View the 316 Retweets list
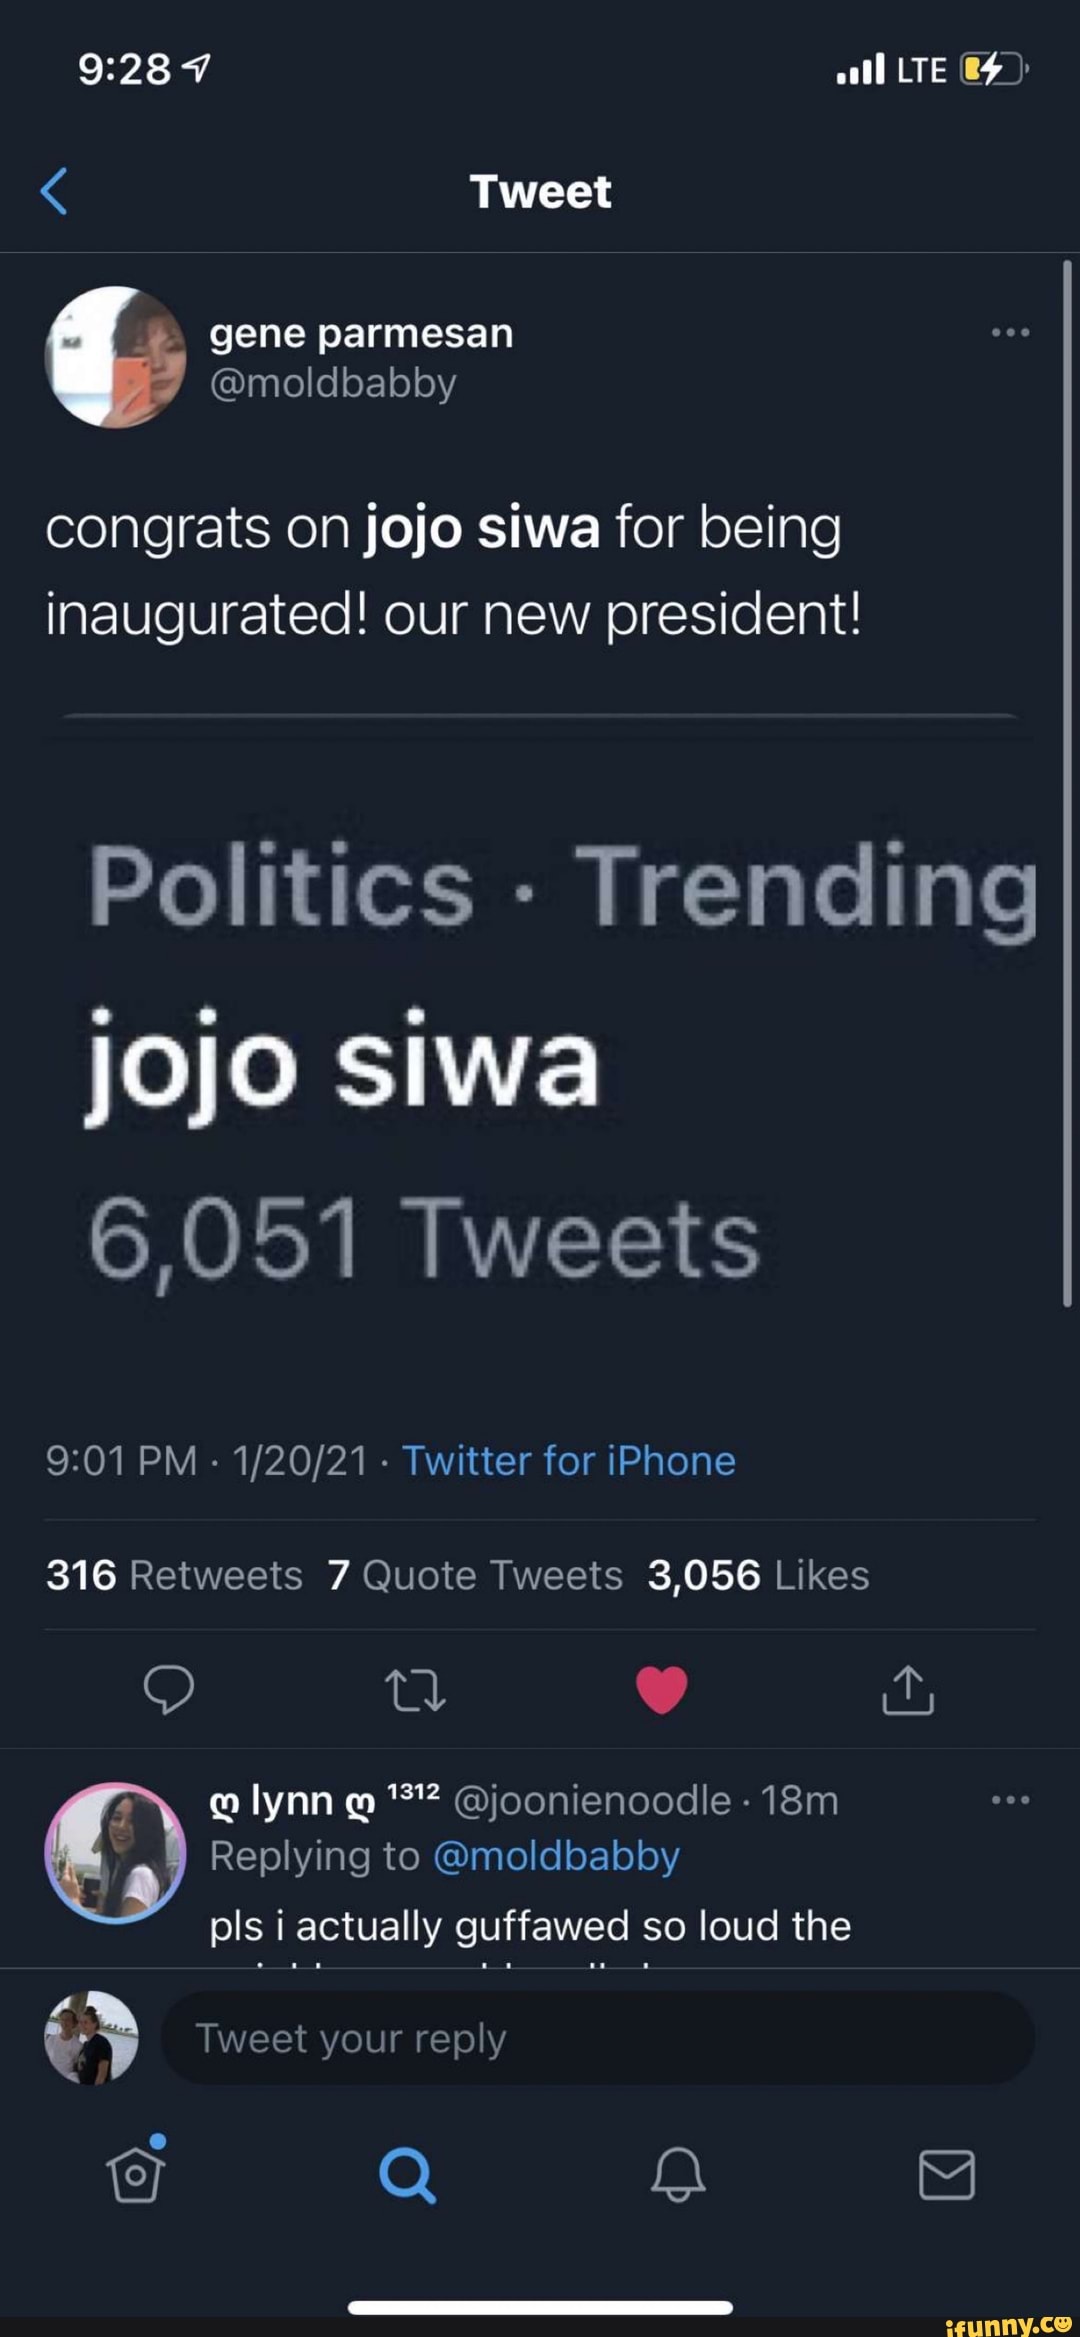1080x2337 pixels. coord(174,1575)
